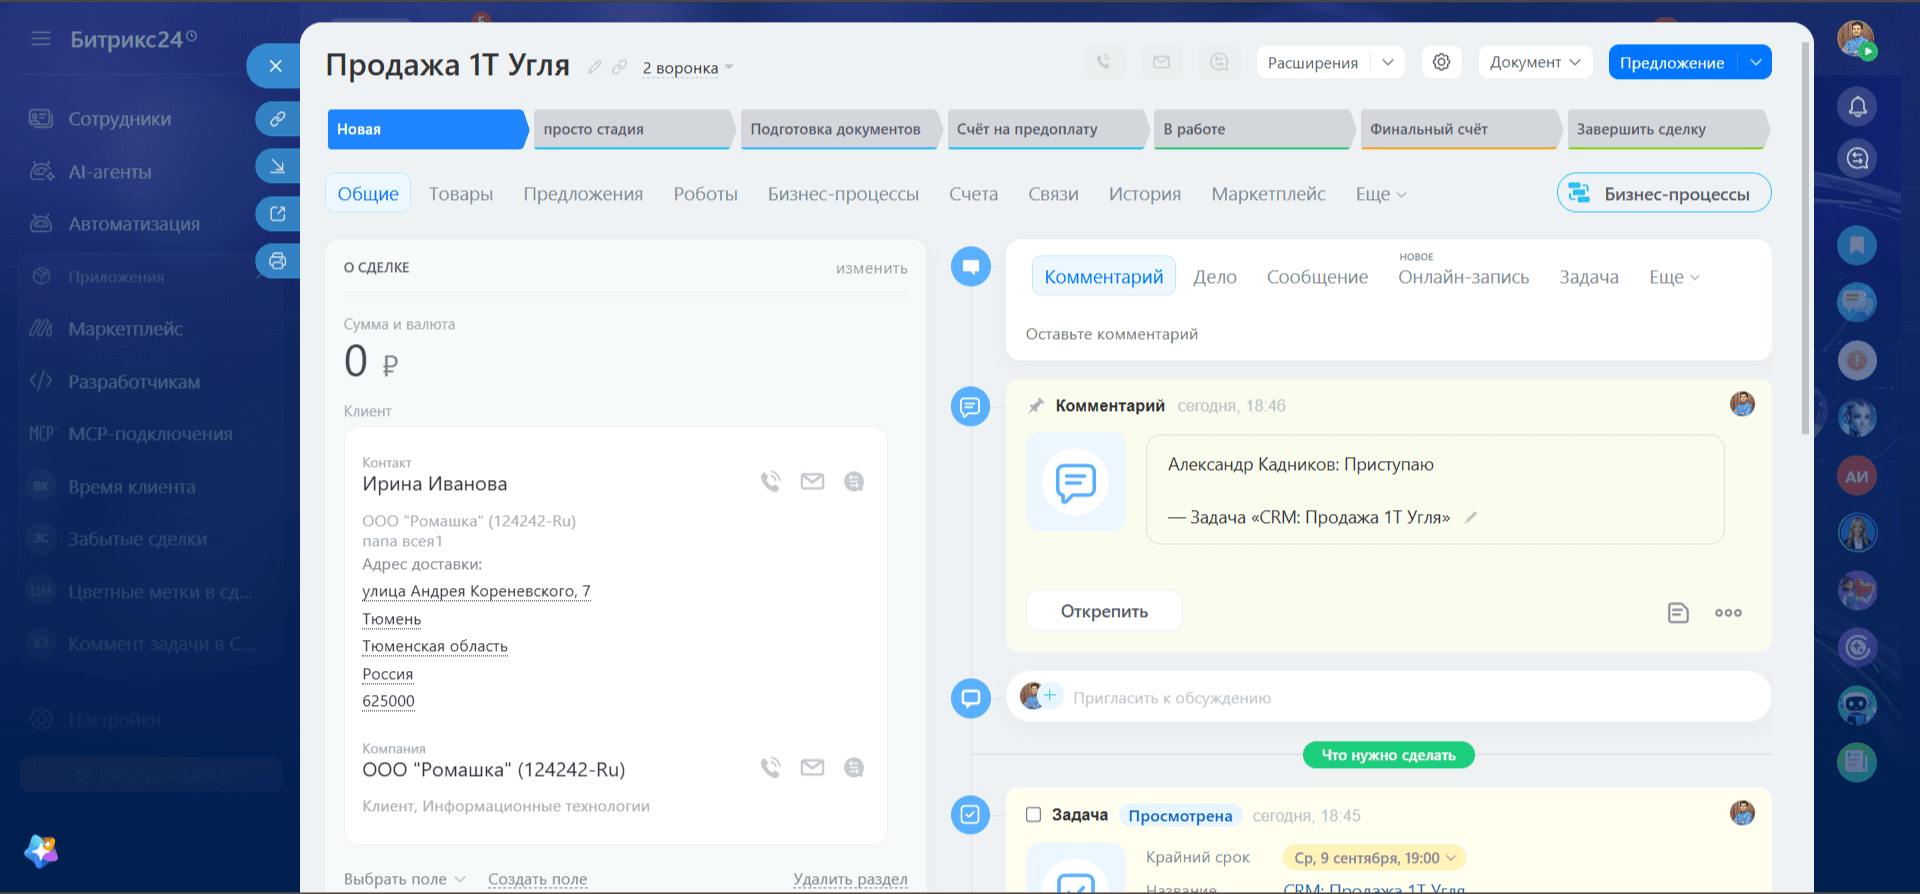Image resolution: width=1920 pixels, height=894 pixels.
Task: Edit the comment text pencil icon
Action: pos(1471,517)
